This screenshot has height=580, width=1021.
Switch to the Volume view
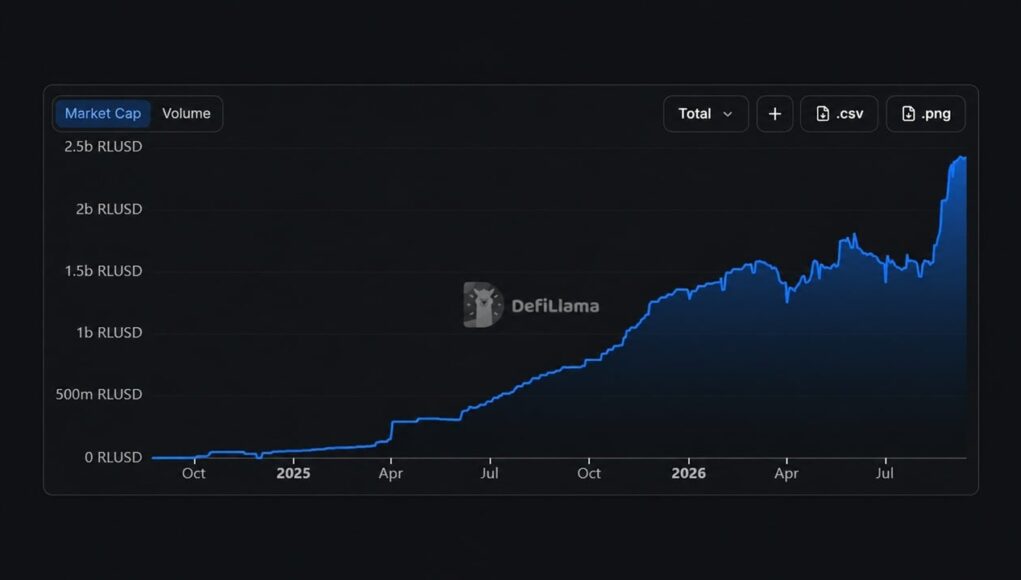186,113
